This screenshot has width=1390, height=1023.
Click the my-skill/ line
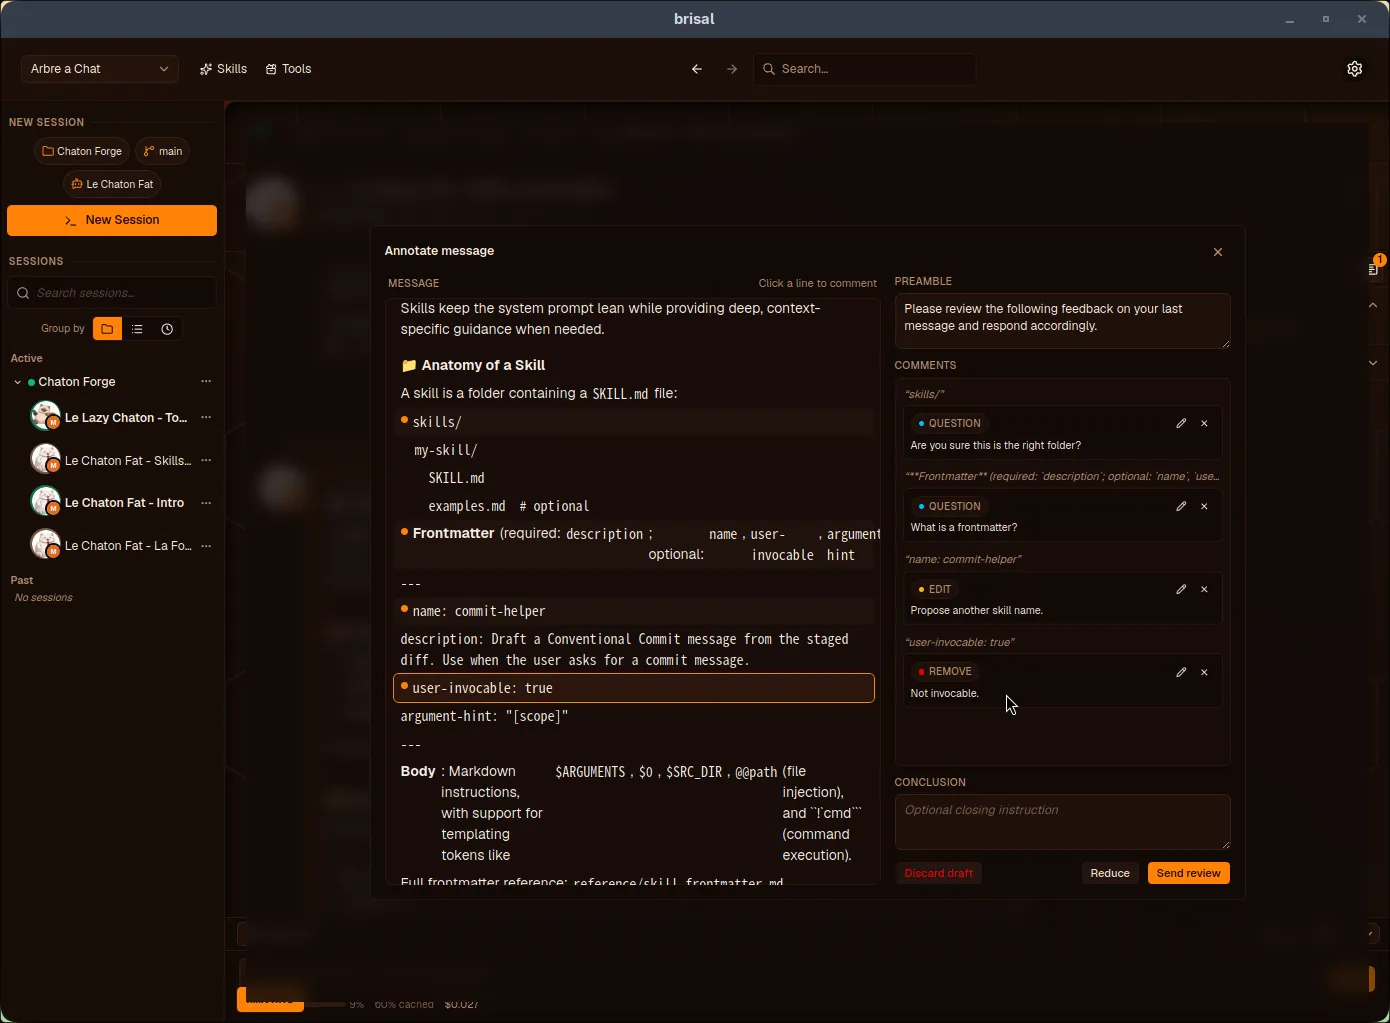[634, 450]
